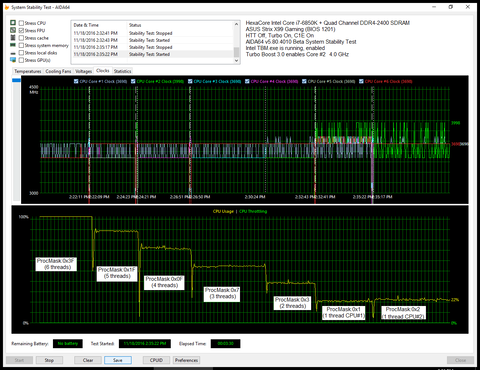
Task: Open the Preferences dialog
Action: (x=186, y=360)
